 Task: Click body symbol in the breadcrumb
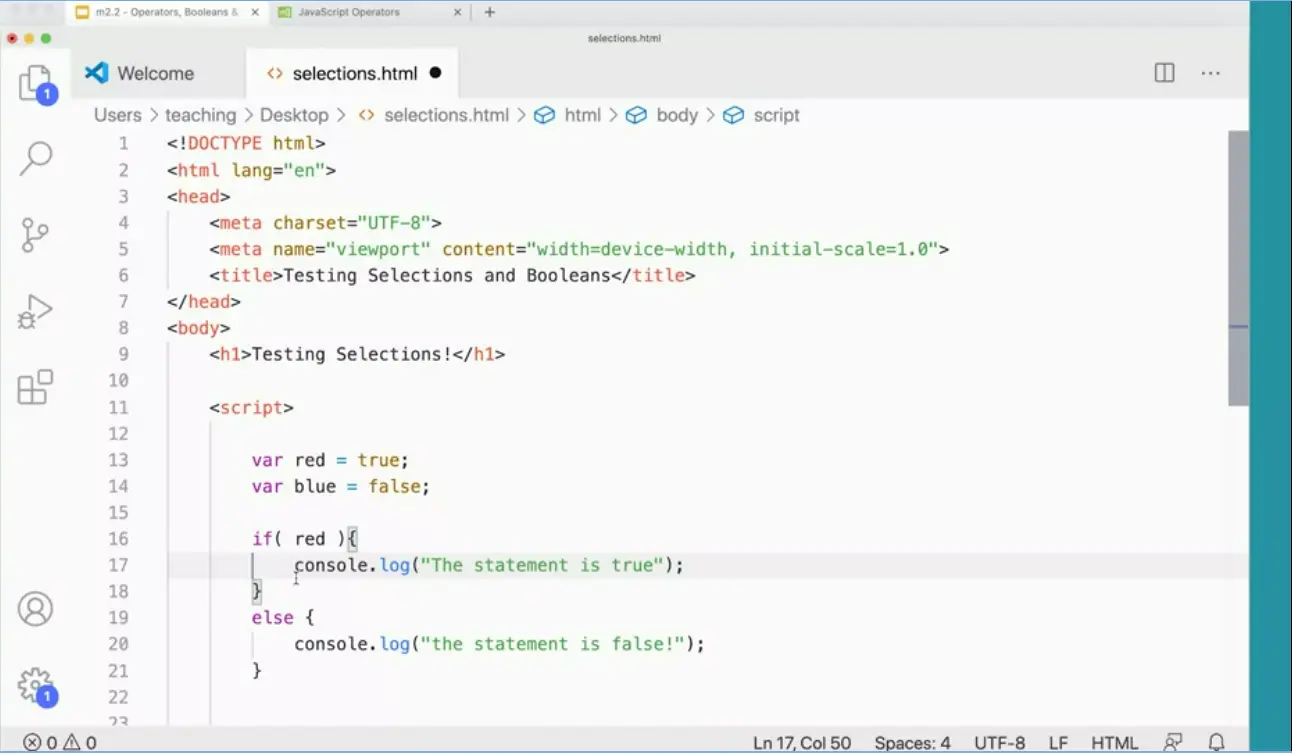[677, 115]
